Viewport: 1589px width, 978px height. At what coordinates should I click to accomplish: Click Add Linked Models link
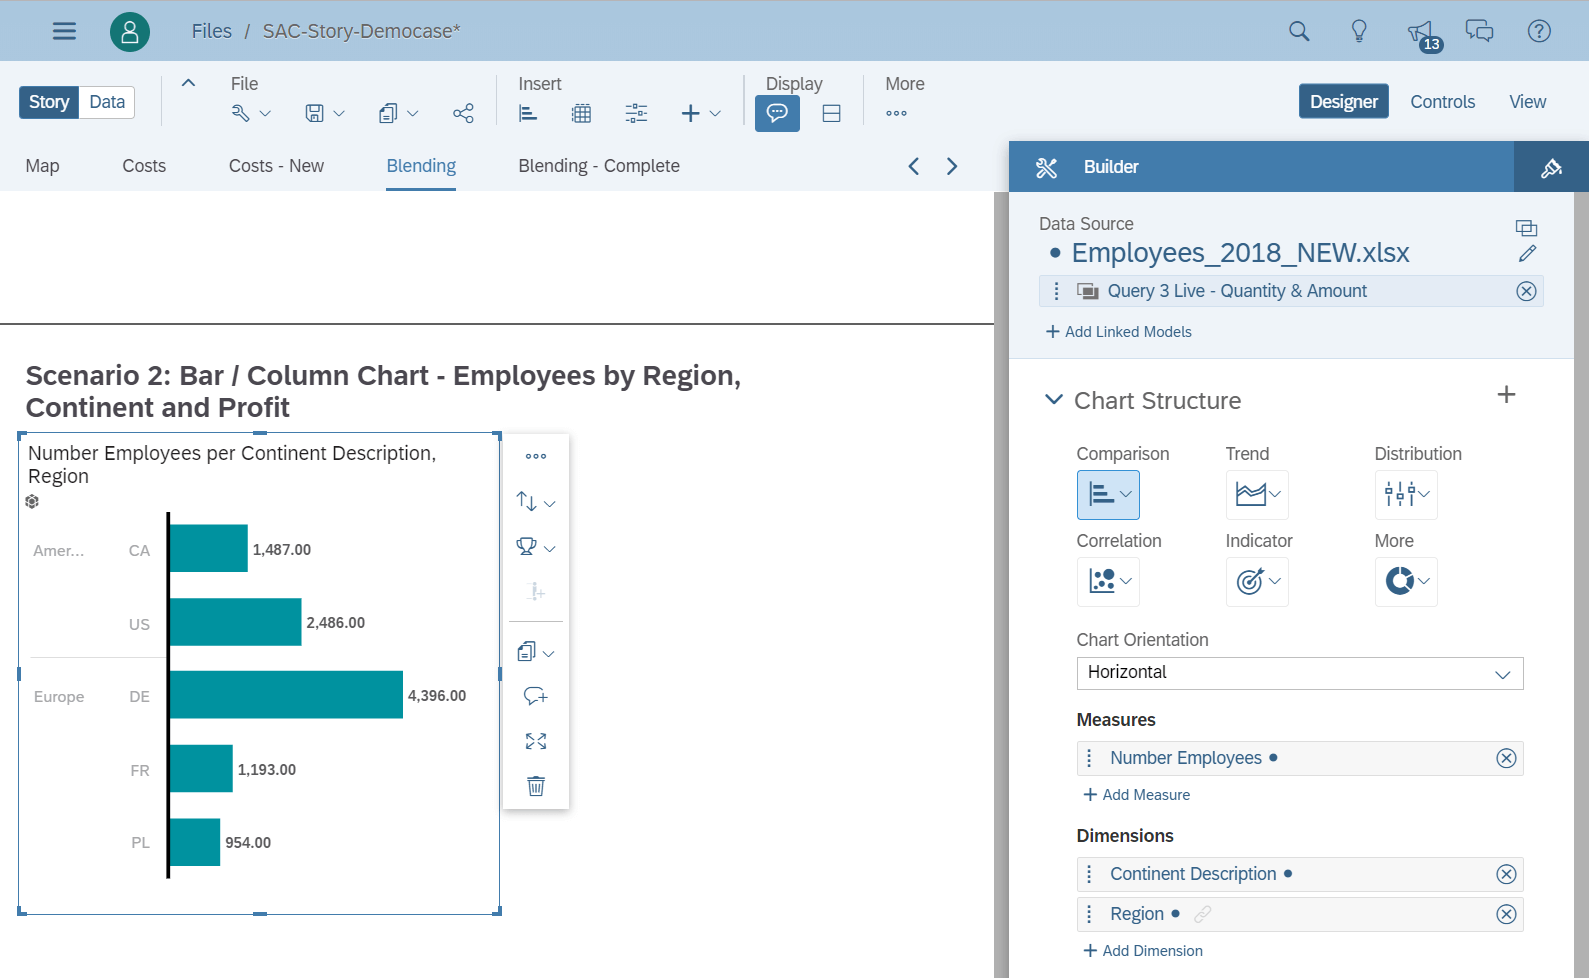(1118, 332)
